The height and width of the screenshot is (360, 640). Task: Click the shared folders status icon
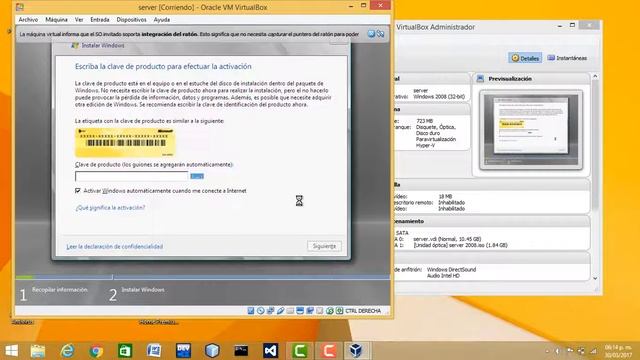point(290,311)
